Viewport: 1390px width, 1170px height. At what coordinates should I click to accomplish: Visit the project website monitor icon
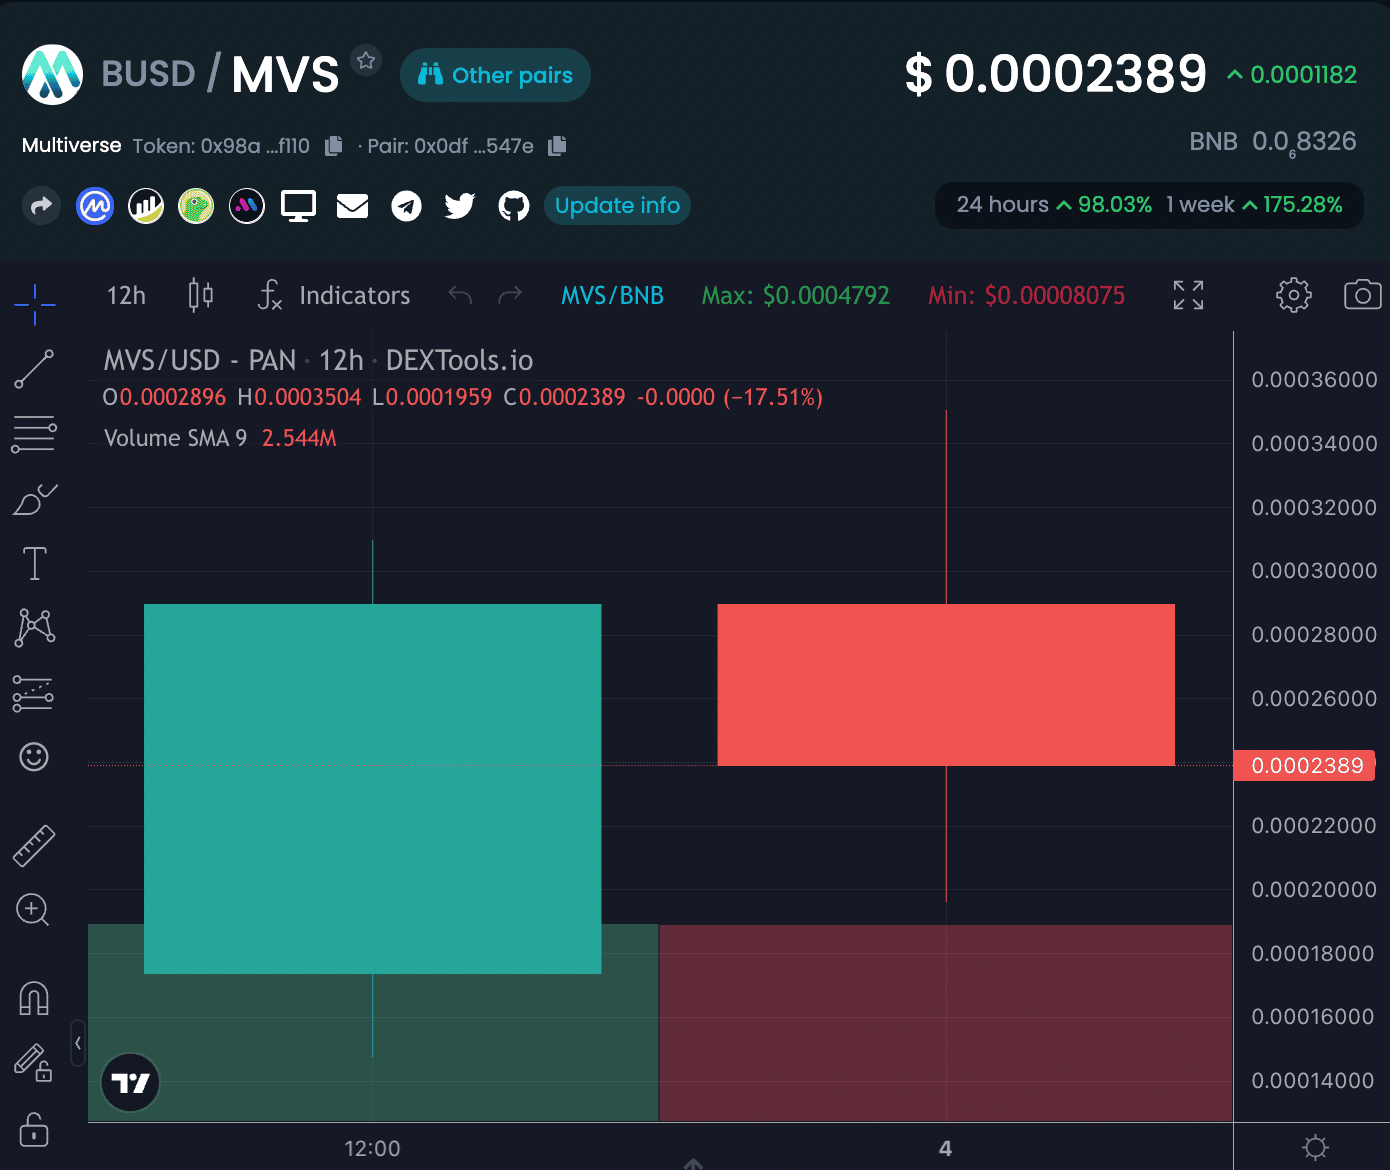[x=298, y=206]
